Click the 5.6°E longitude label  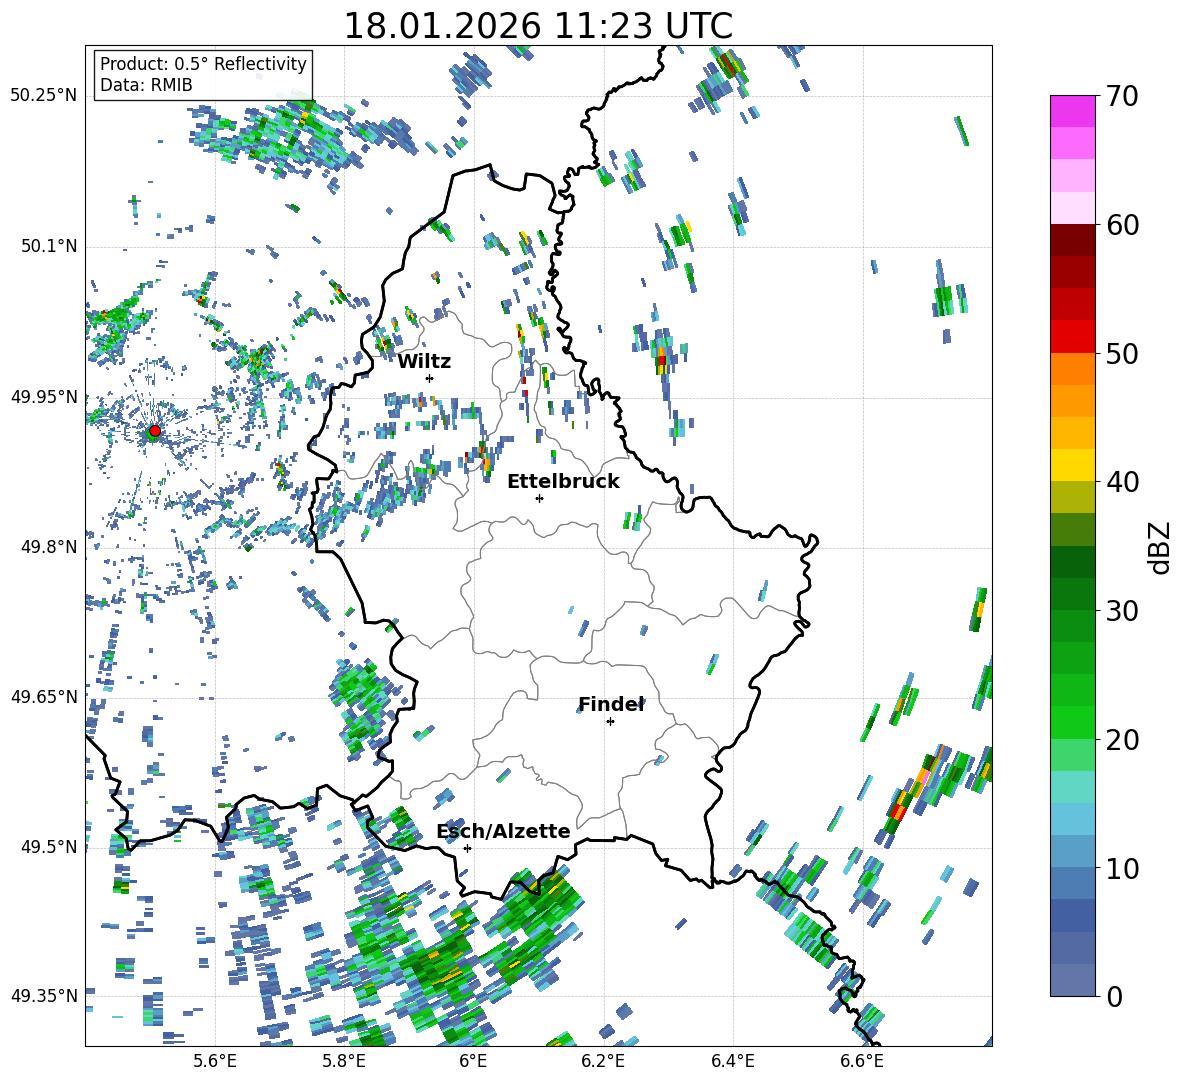point(215,1061)
